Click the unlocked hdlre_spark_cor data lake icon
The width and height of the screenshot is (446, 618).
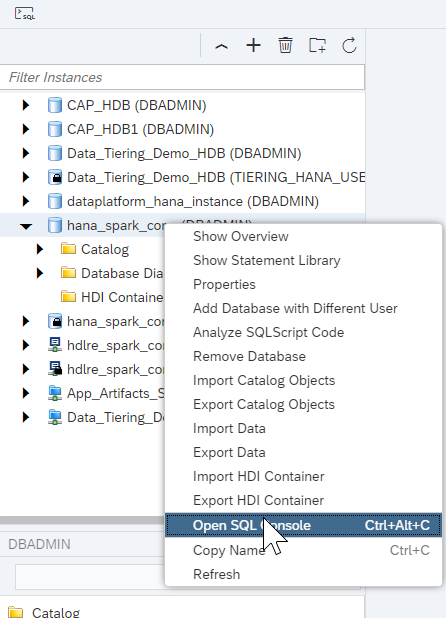pos(55,345)
